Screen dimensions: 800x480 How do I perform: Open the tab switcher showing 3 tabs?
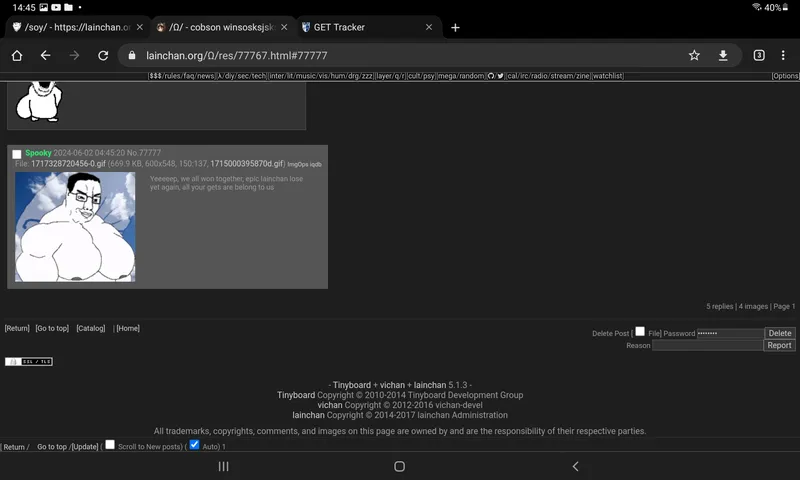759,56
